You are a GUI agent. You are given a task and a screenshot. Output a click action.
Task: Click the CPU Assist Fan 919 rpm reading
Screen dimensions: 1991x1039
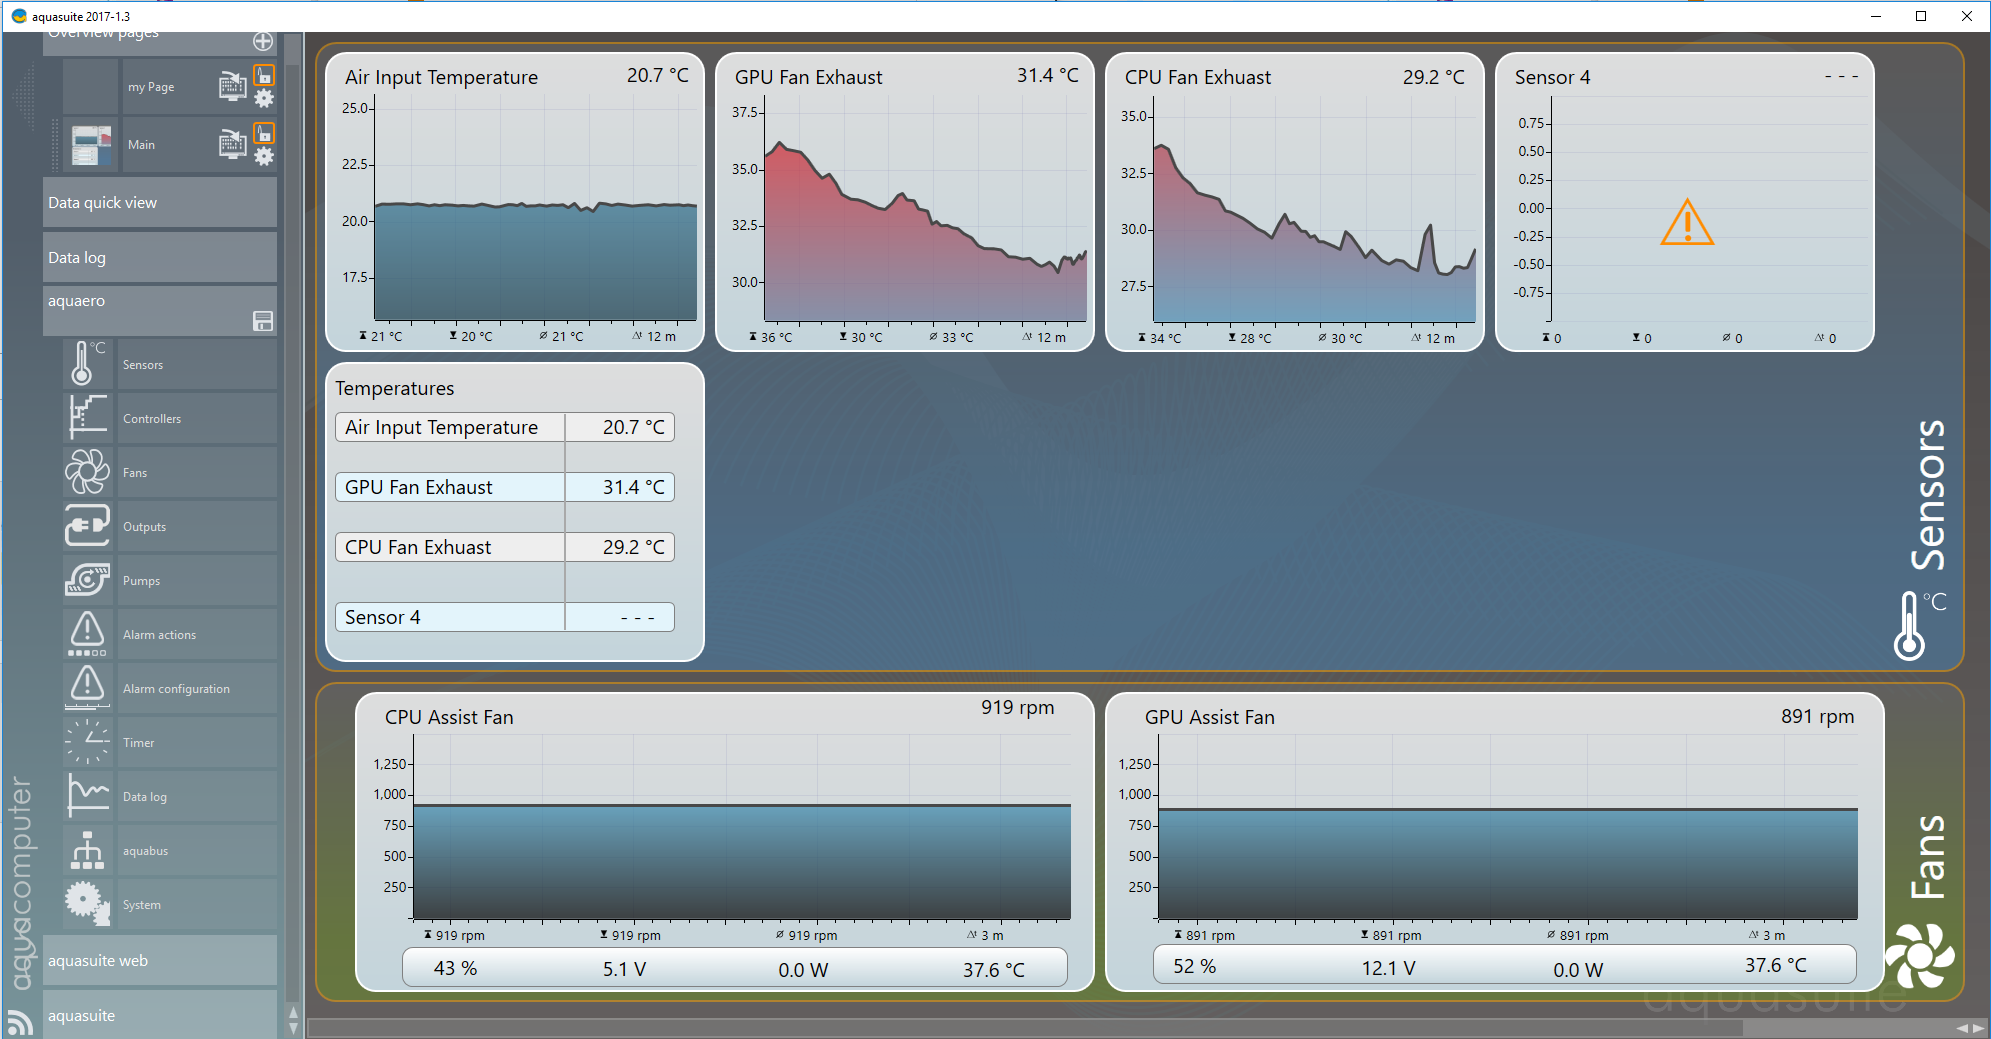click(1017, 708)
